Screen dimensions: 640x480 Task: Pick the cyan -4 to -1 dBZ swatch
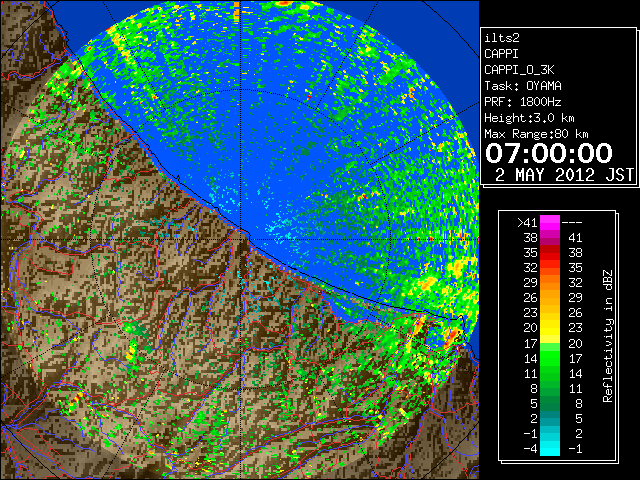point(550,449)
